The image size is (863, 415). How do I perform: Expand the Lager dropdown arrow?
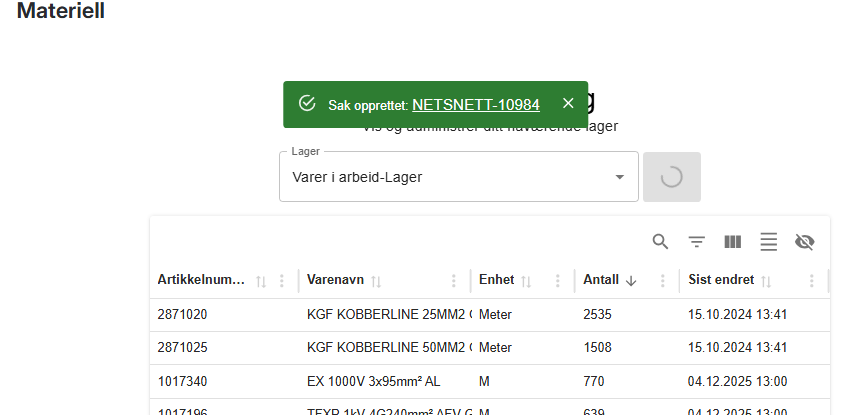click(x=619, y=177)
